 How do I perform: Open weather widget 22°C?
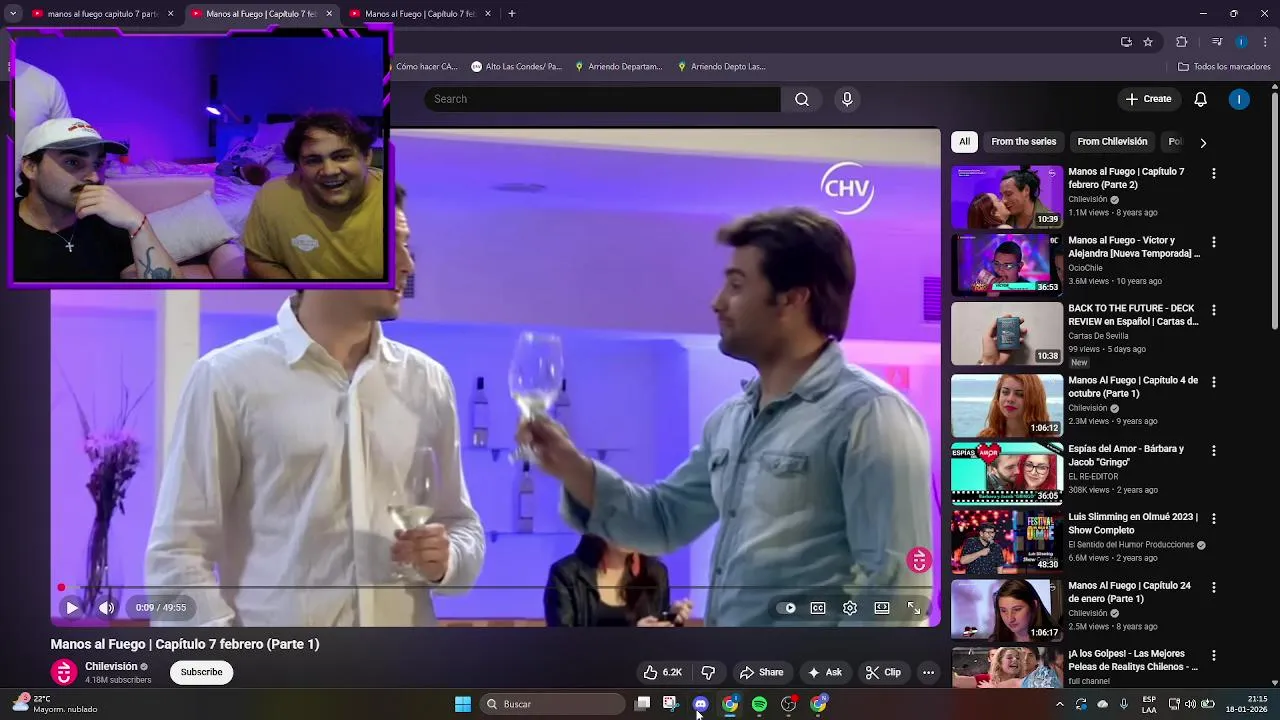(x=55, y=704)
